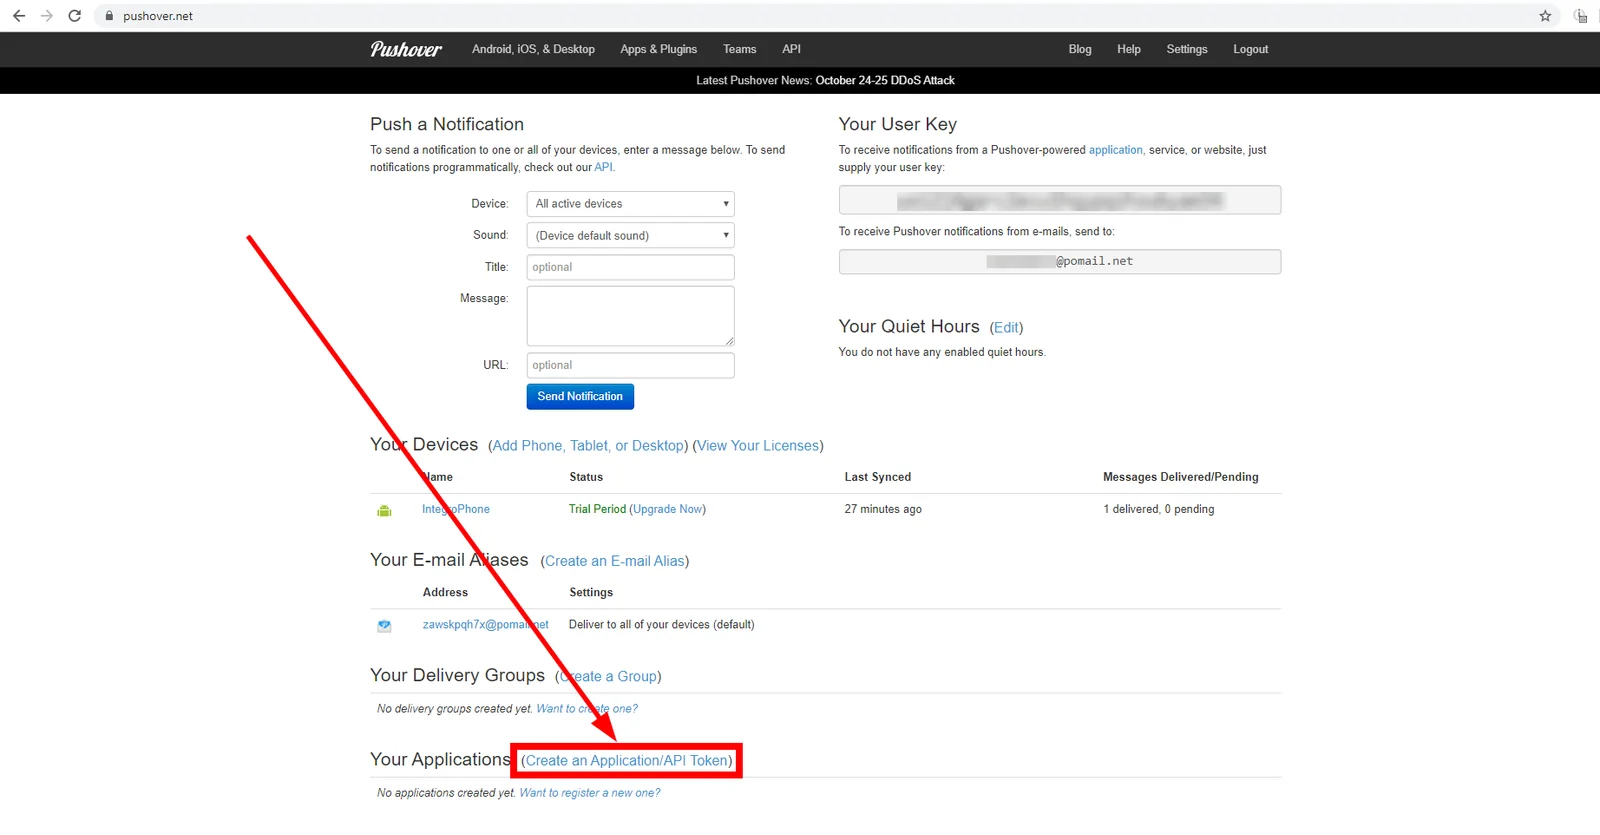Open the Teams navigation item

(x=740, y=49)
